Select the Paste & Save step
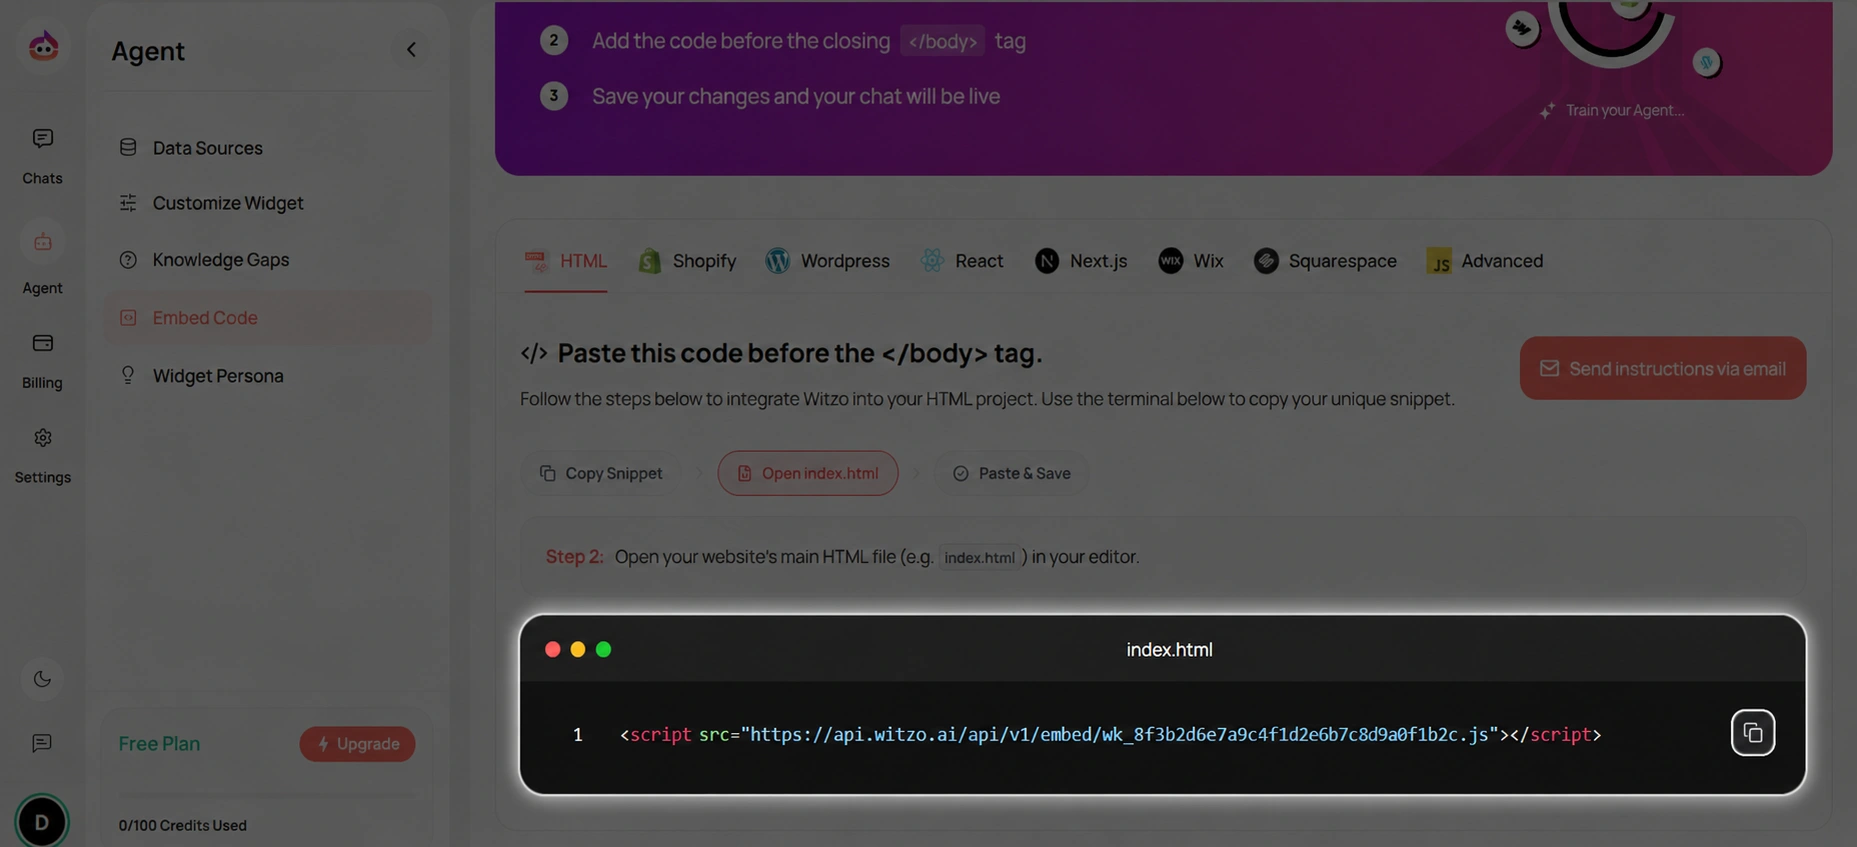The image size is (1857, 847). 1011,473
